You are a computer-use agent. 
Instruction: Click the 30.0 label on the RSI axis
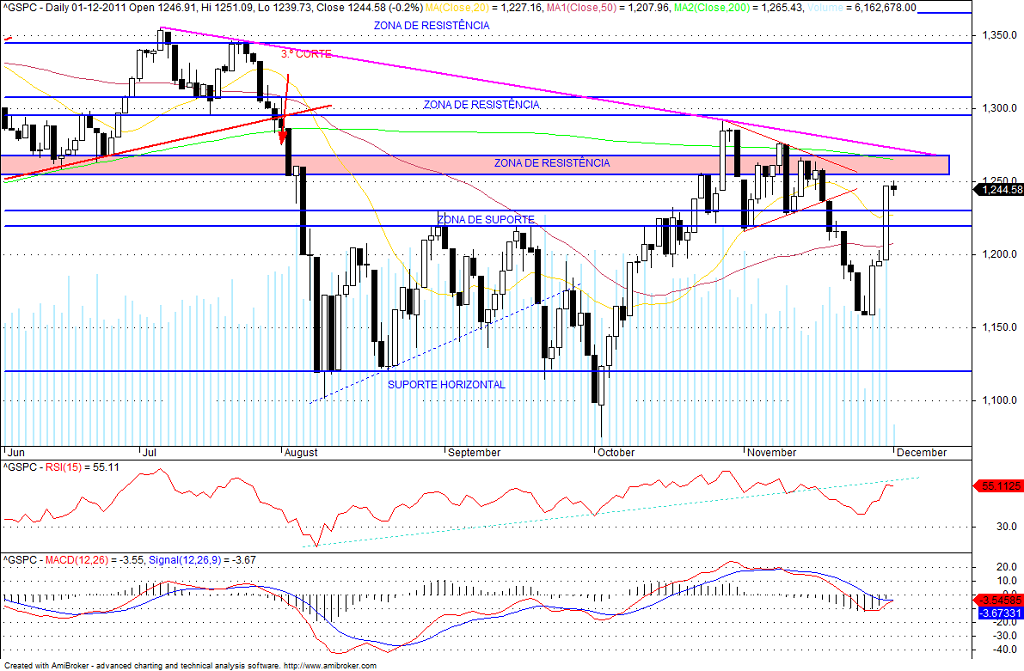coord(1007,527)
